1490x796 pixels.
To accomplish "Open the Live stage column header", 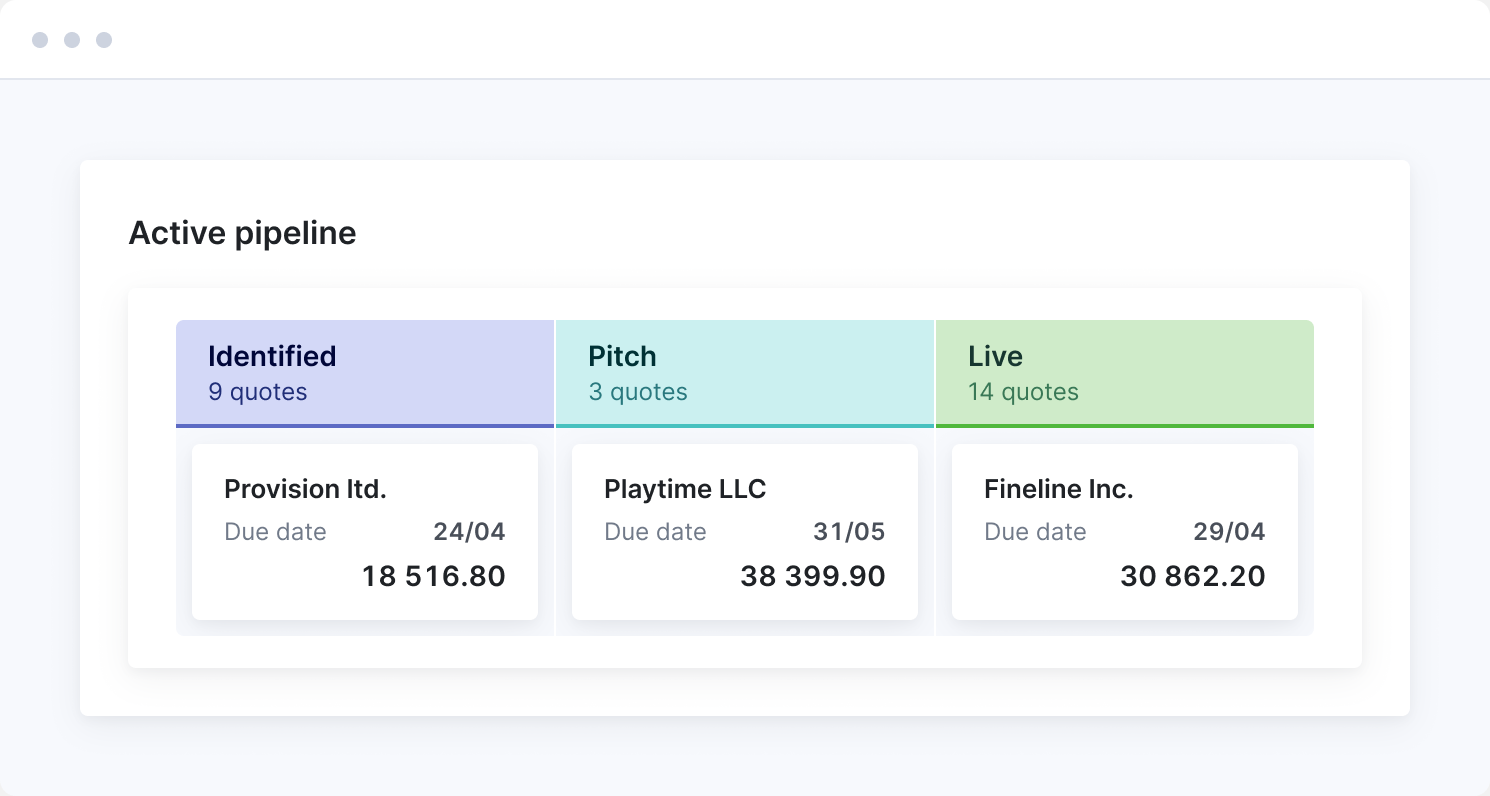I will point(995,357).
